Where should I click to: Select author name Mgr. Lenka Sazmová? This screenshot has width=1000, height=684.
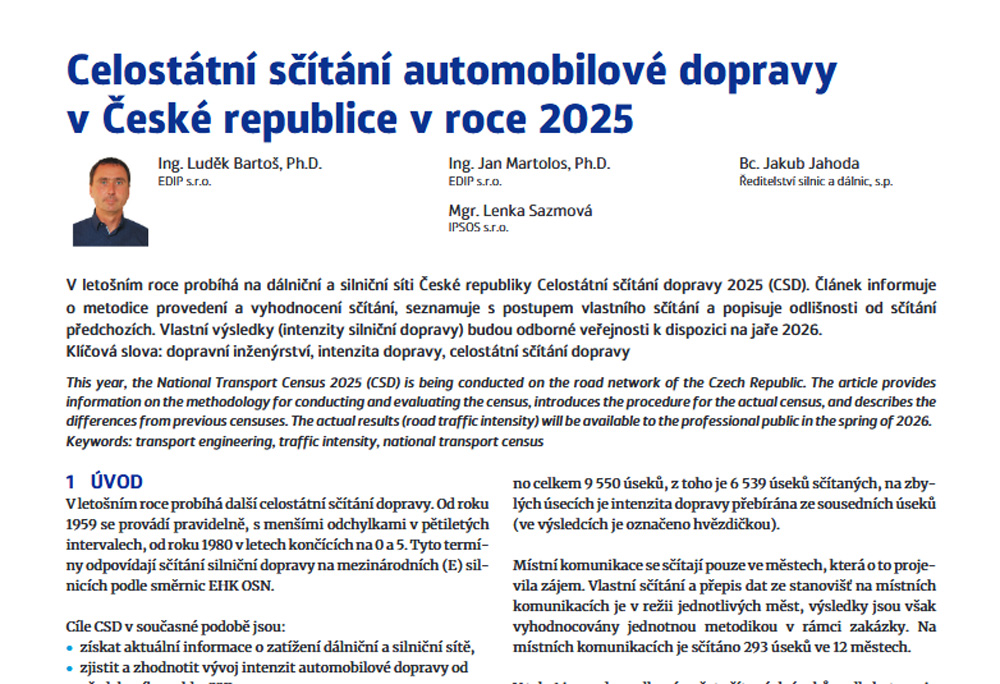(520, 210)
